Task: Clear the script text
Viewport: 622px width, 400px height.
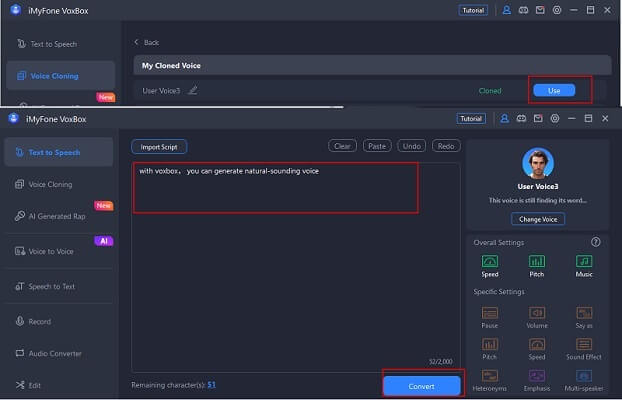Action: pos(342,146)
